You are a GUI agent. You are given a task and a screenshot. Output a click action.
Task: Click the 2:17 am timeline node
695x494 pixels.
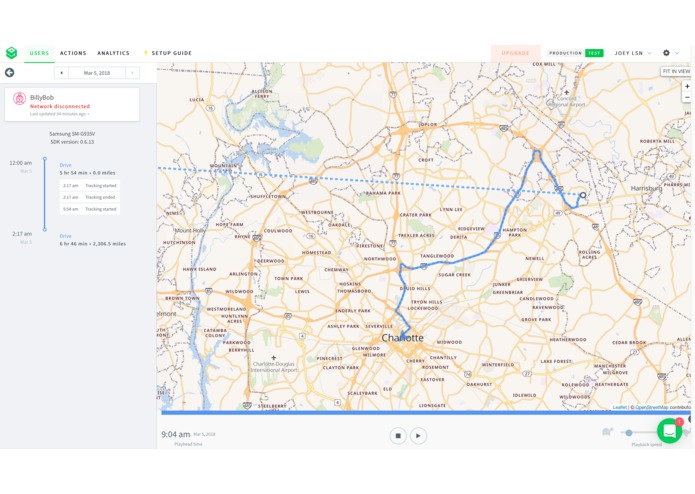point(44,229)
